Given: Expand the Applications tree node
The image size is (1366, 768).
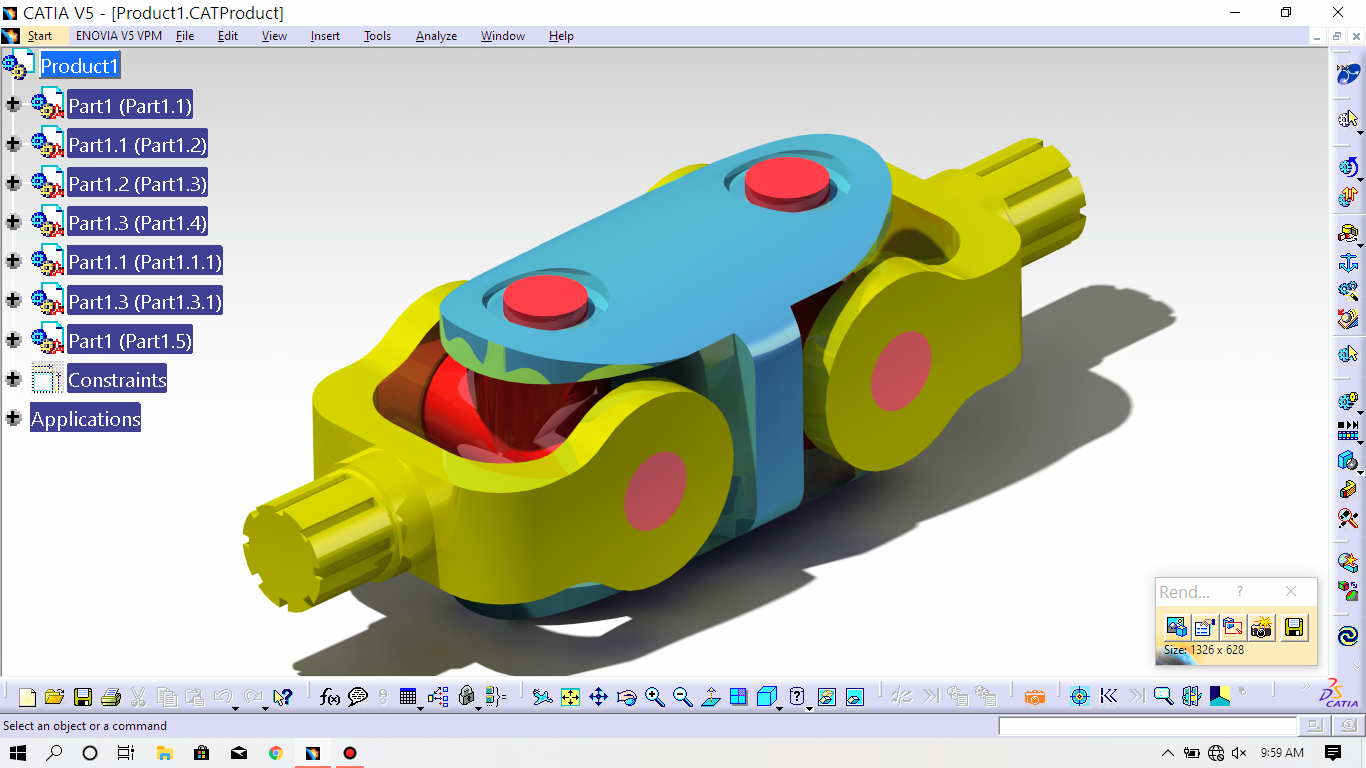Looking at the screenshot, I should click(x=13, y=418).
